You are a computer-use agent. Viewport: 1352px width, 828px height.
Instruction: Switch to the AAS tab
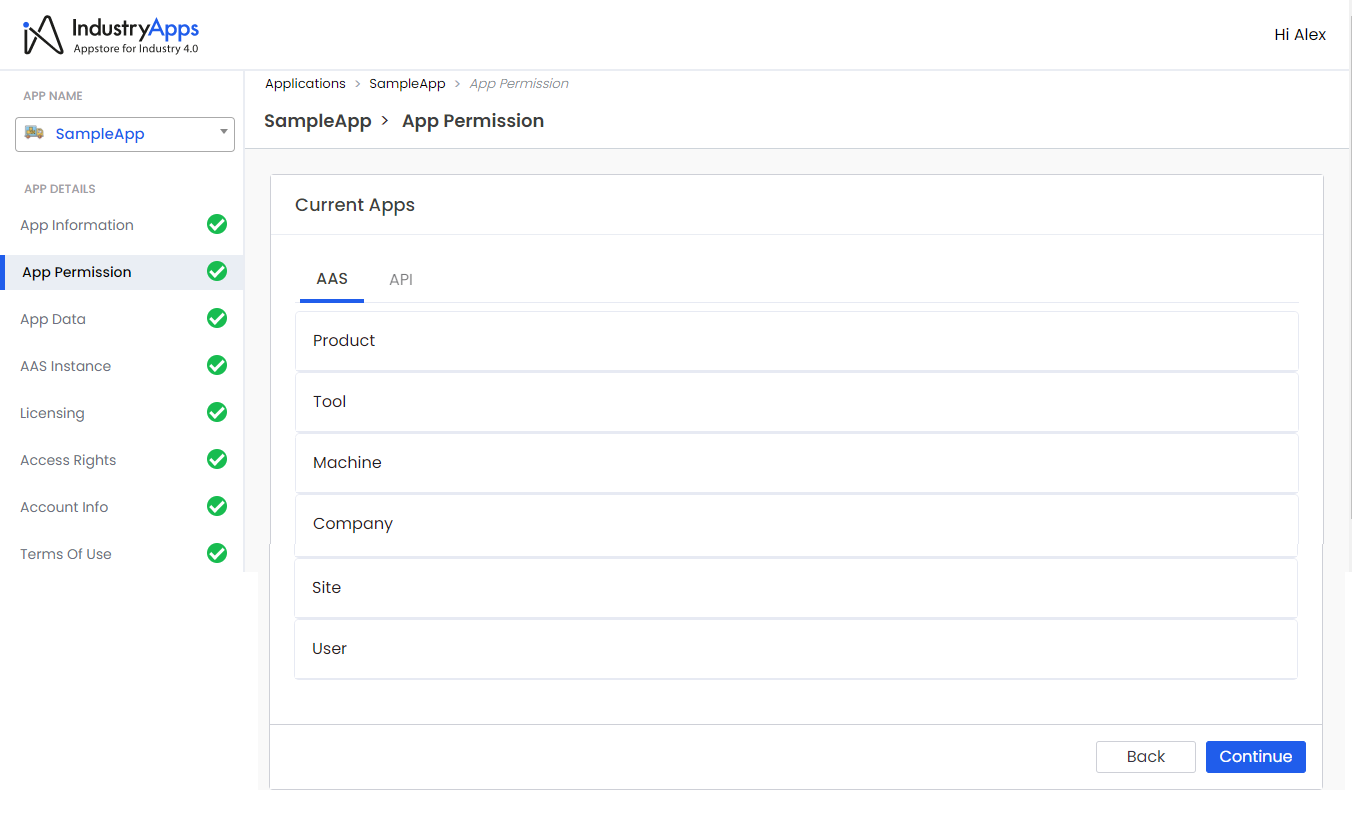[332, 279]
